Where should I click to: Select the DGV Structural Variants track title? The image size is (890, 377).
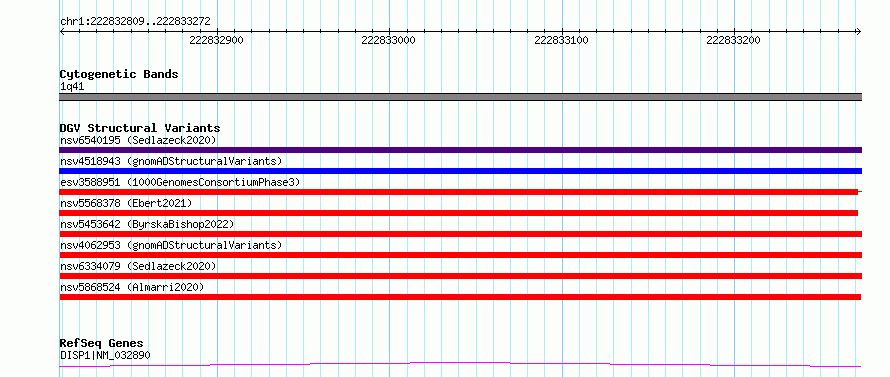140,128
